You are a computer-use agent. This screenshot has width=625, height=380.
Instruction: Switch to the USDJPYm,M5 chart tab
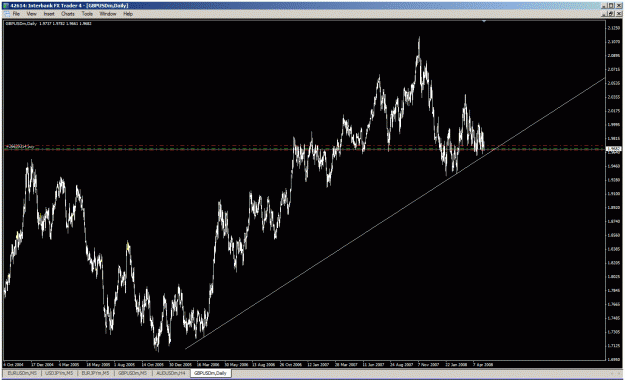coord(59,373)
